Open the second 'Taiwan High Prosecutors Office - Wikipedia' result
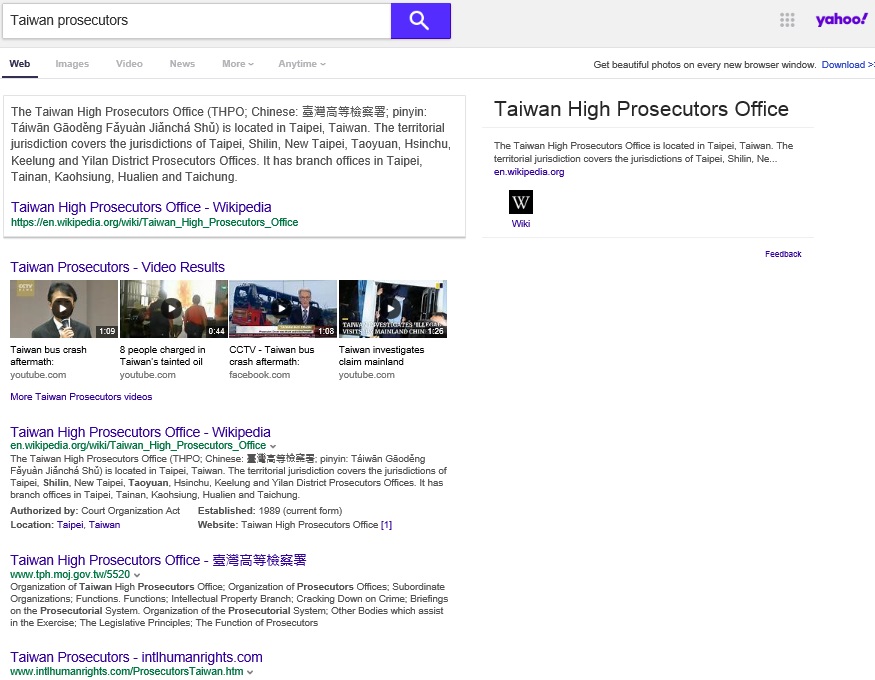 click(x=140, y=432)
